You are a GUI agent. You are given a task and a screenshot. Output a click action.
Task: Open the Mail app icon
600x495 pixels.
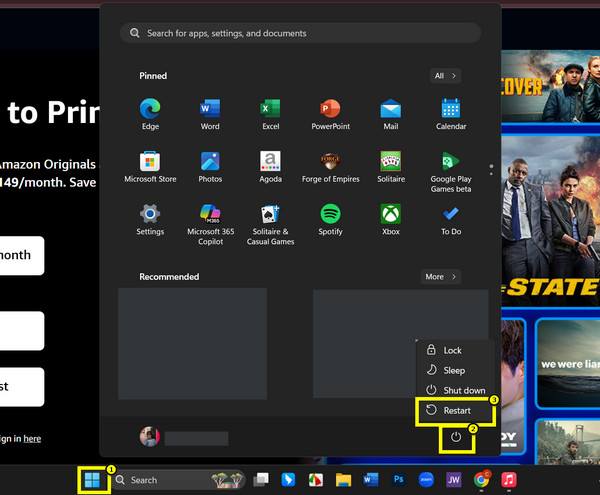click(391, 114)
